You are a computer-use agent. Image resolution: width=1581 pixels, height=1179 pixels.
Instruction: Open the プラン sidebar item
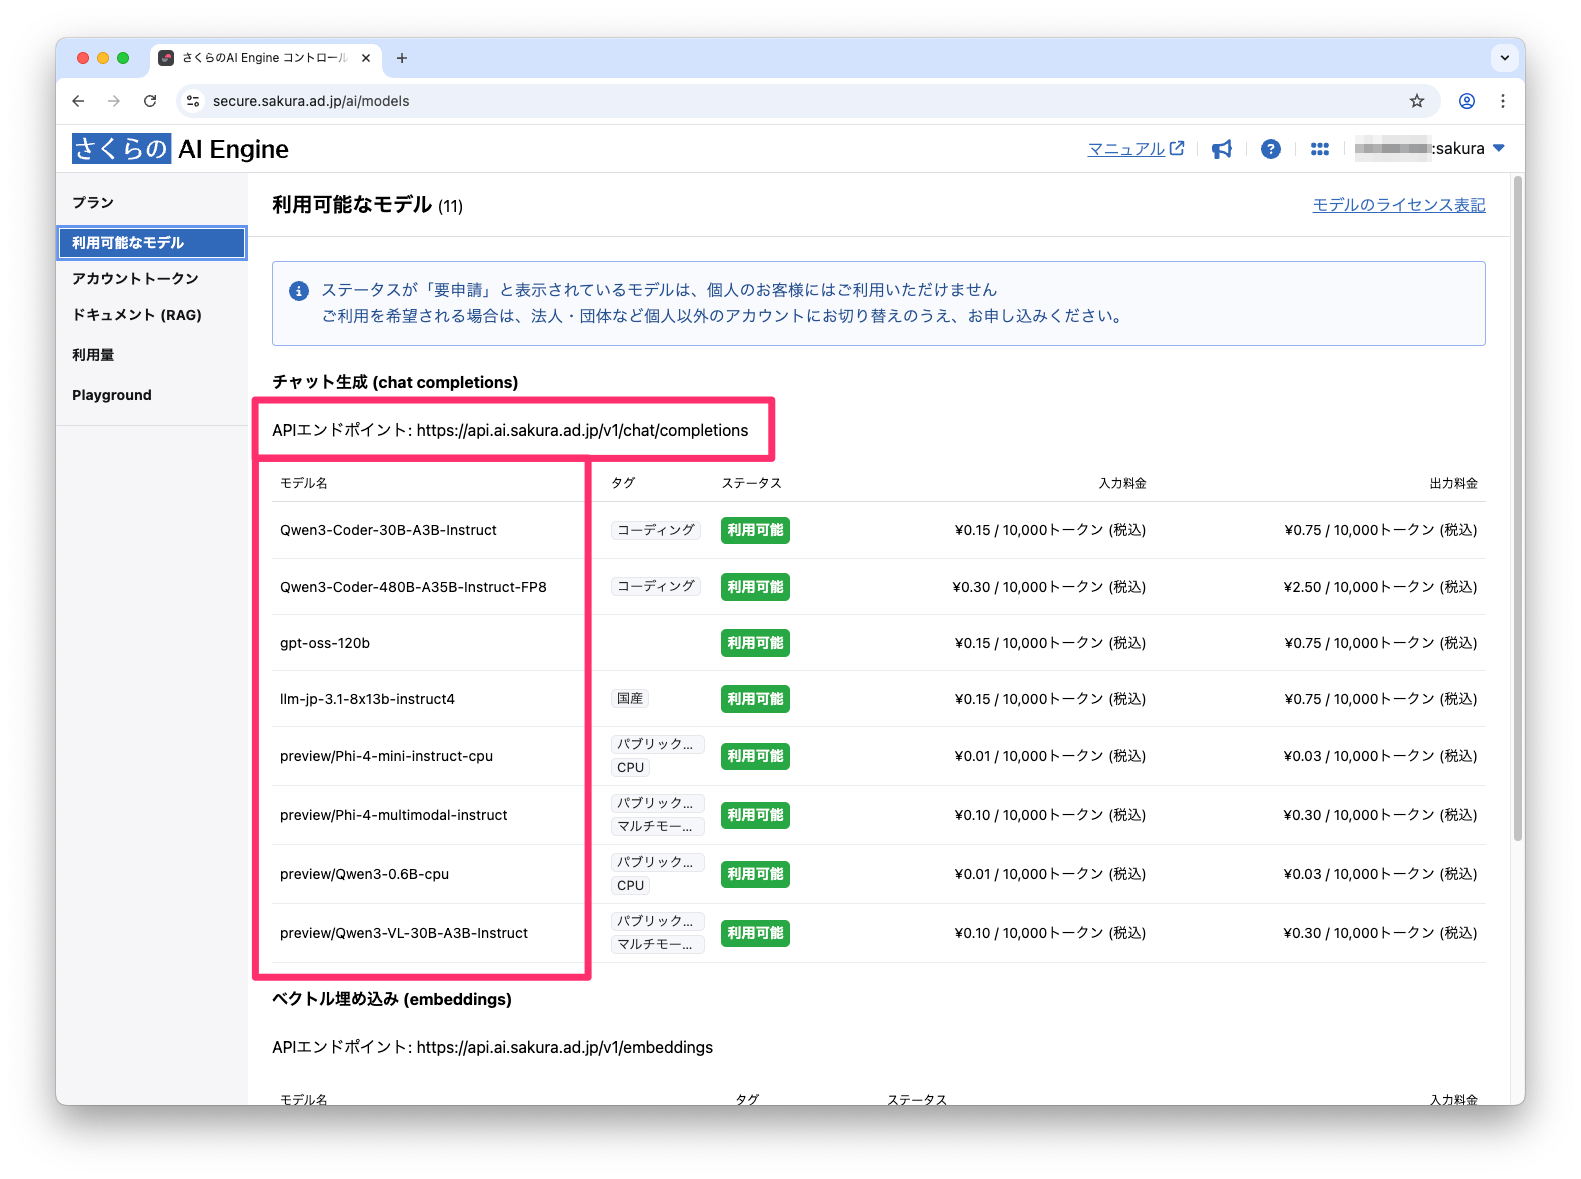[x=93, y=203]
